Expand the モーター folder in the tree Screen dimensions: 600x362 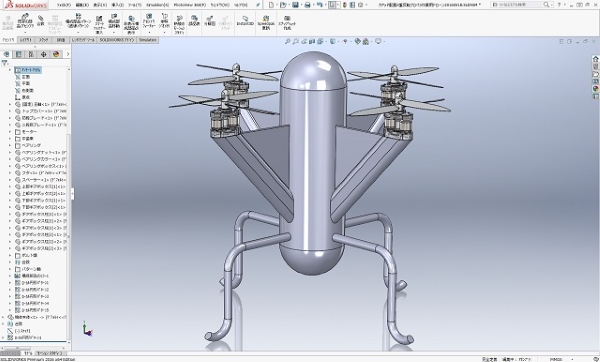click(10, 132)
